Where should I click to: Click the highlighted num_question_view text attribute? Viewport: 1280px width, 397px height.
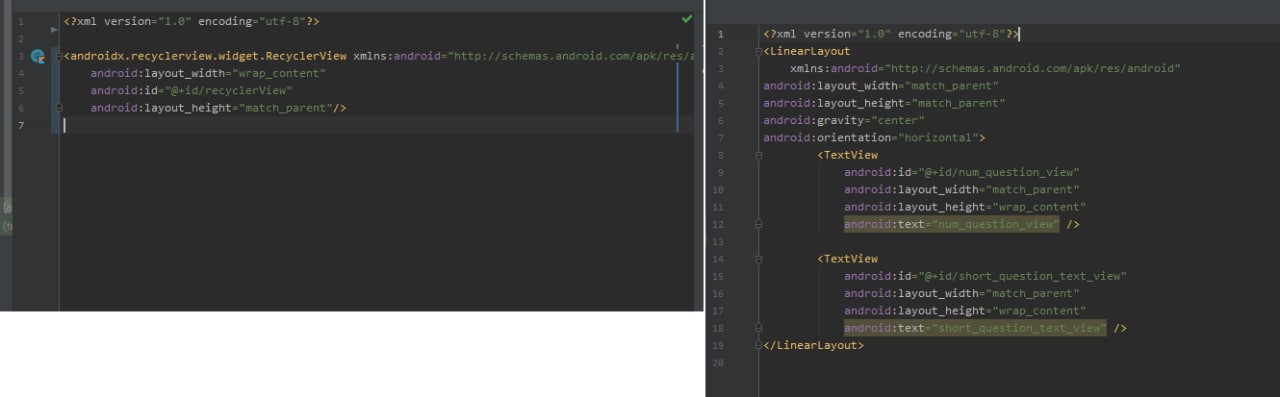[x=951, y=225]
